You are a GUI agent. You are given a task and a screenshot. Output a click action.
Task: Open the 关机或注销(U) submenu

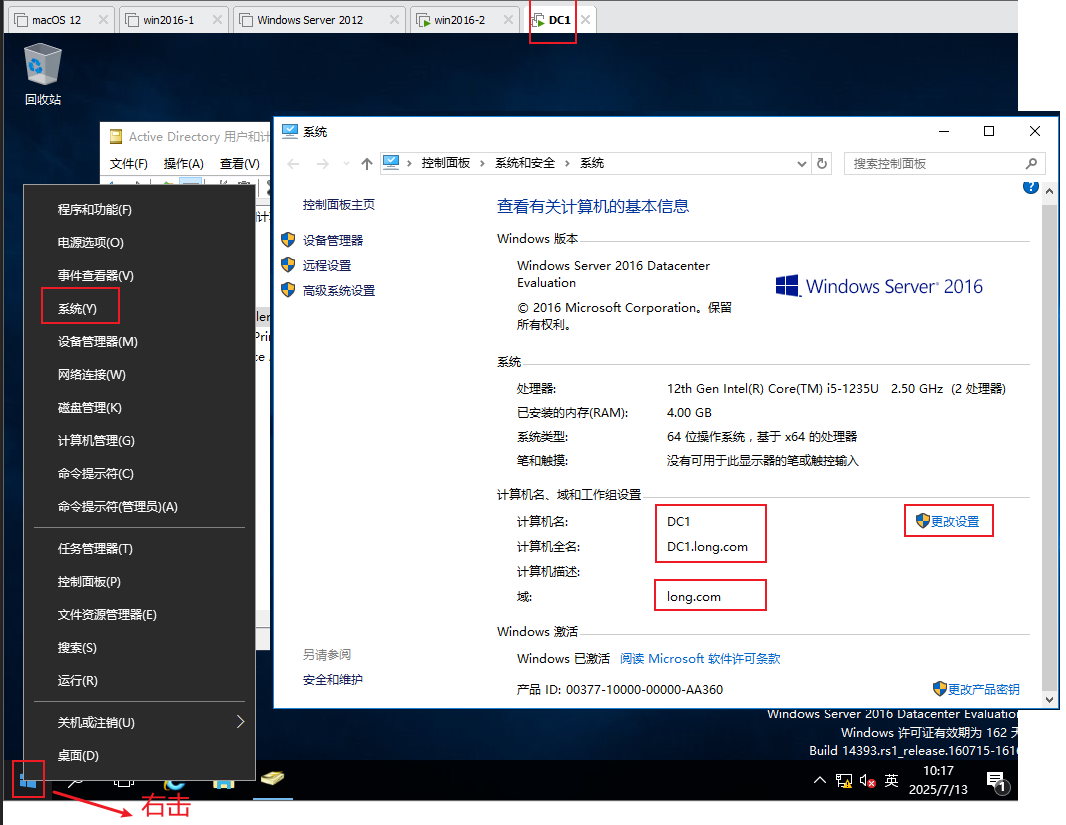pyautogui.click(x=139, y=722)
